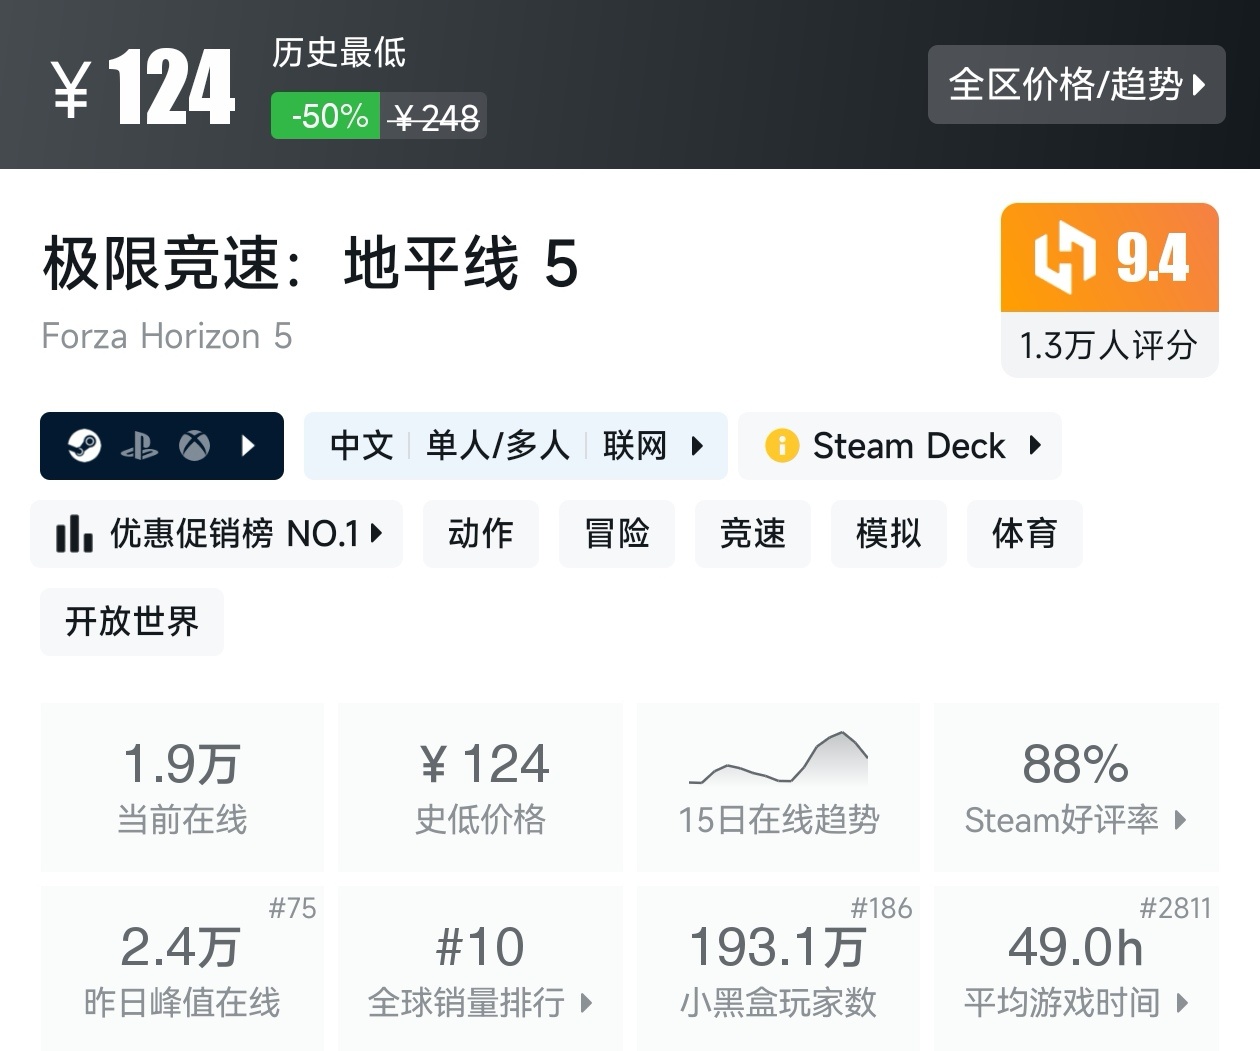This screenshot has height=1051, width=1260.
Task: Open 全区价格/趋势 price trends
Action: tap(1076, 85)
